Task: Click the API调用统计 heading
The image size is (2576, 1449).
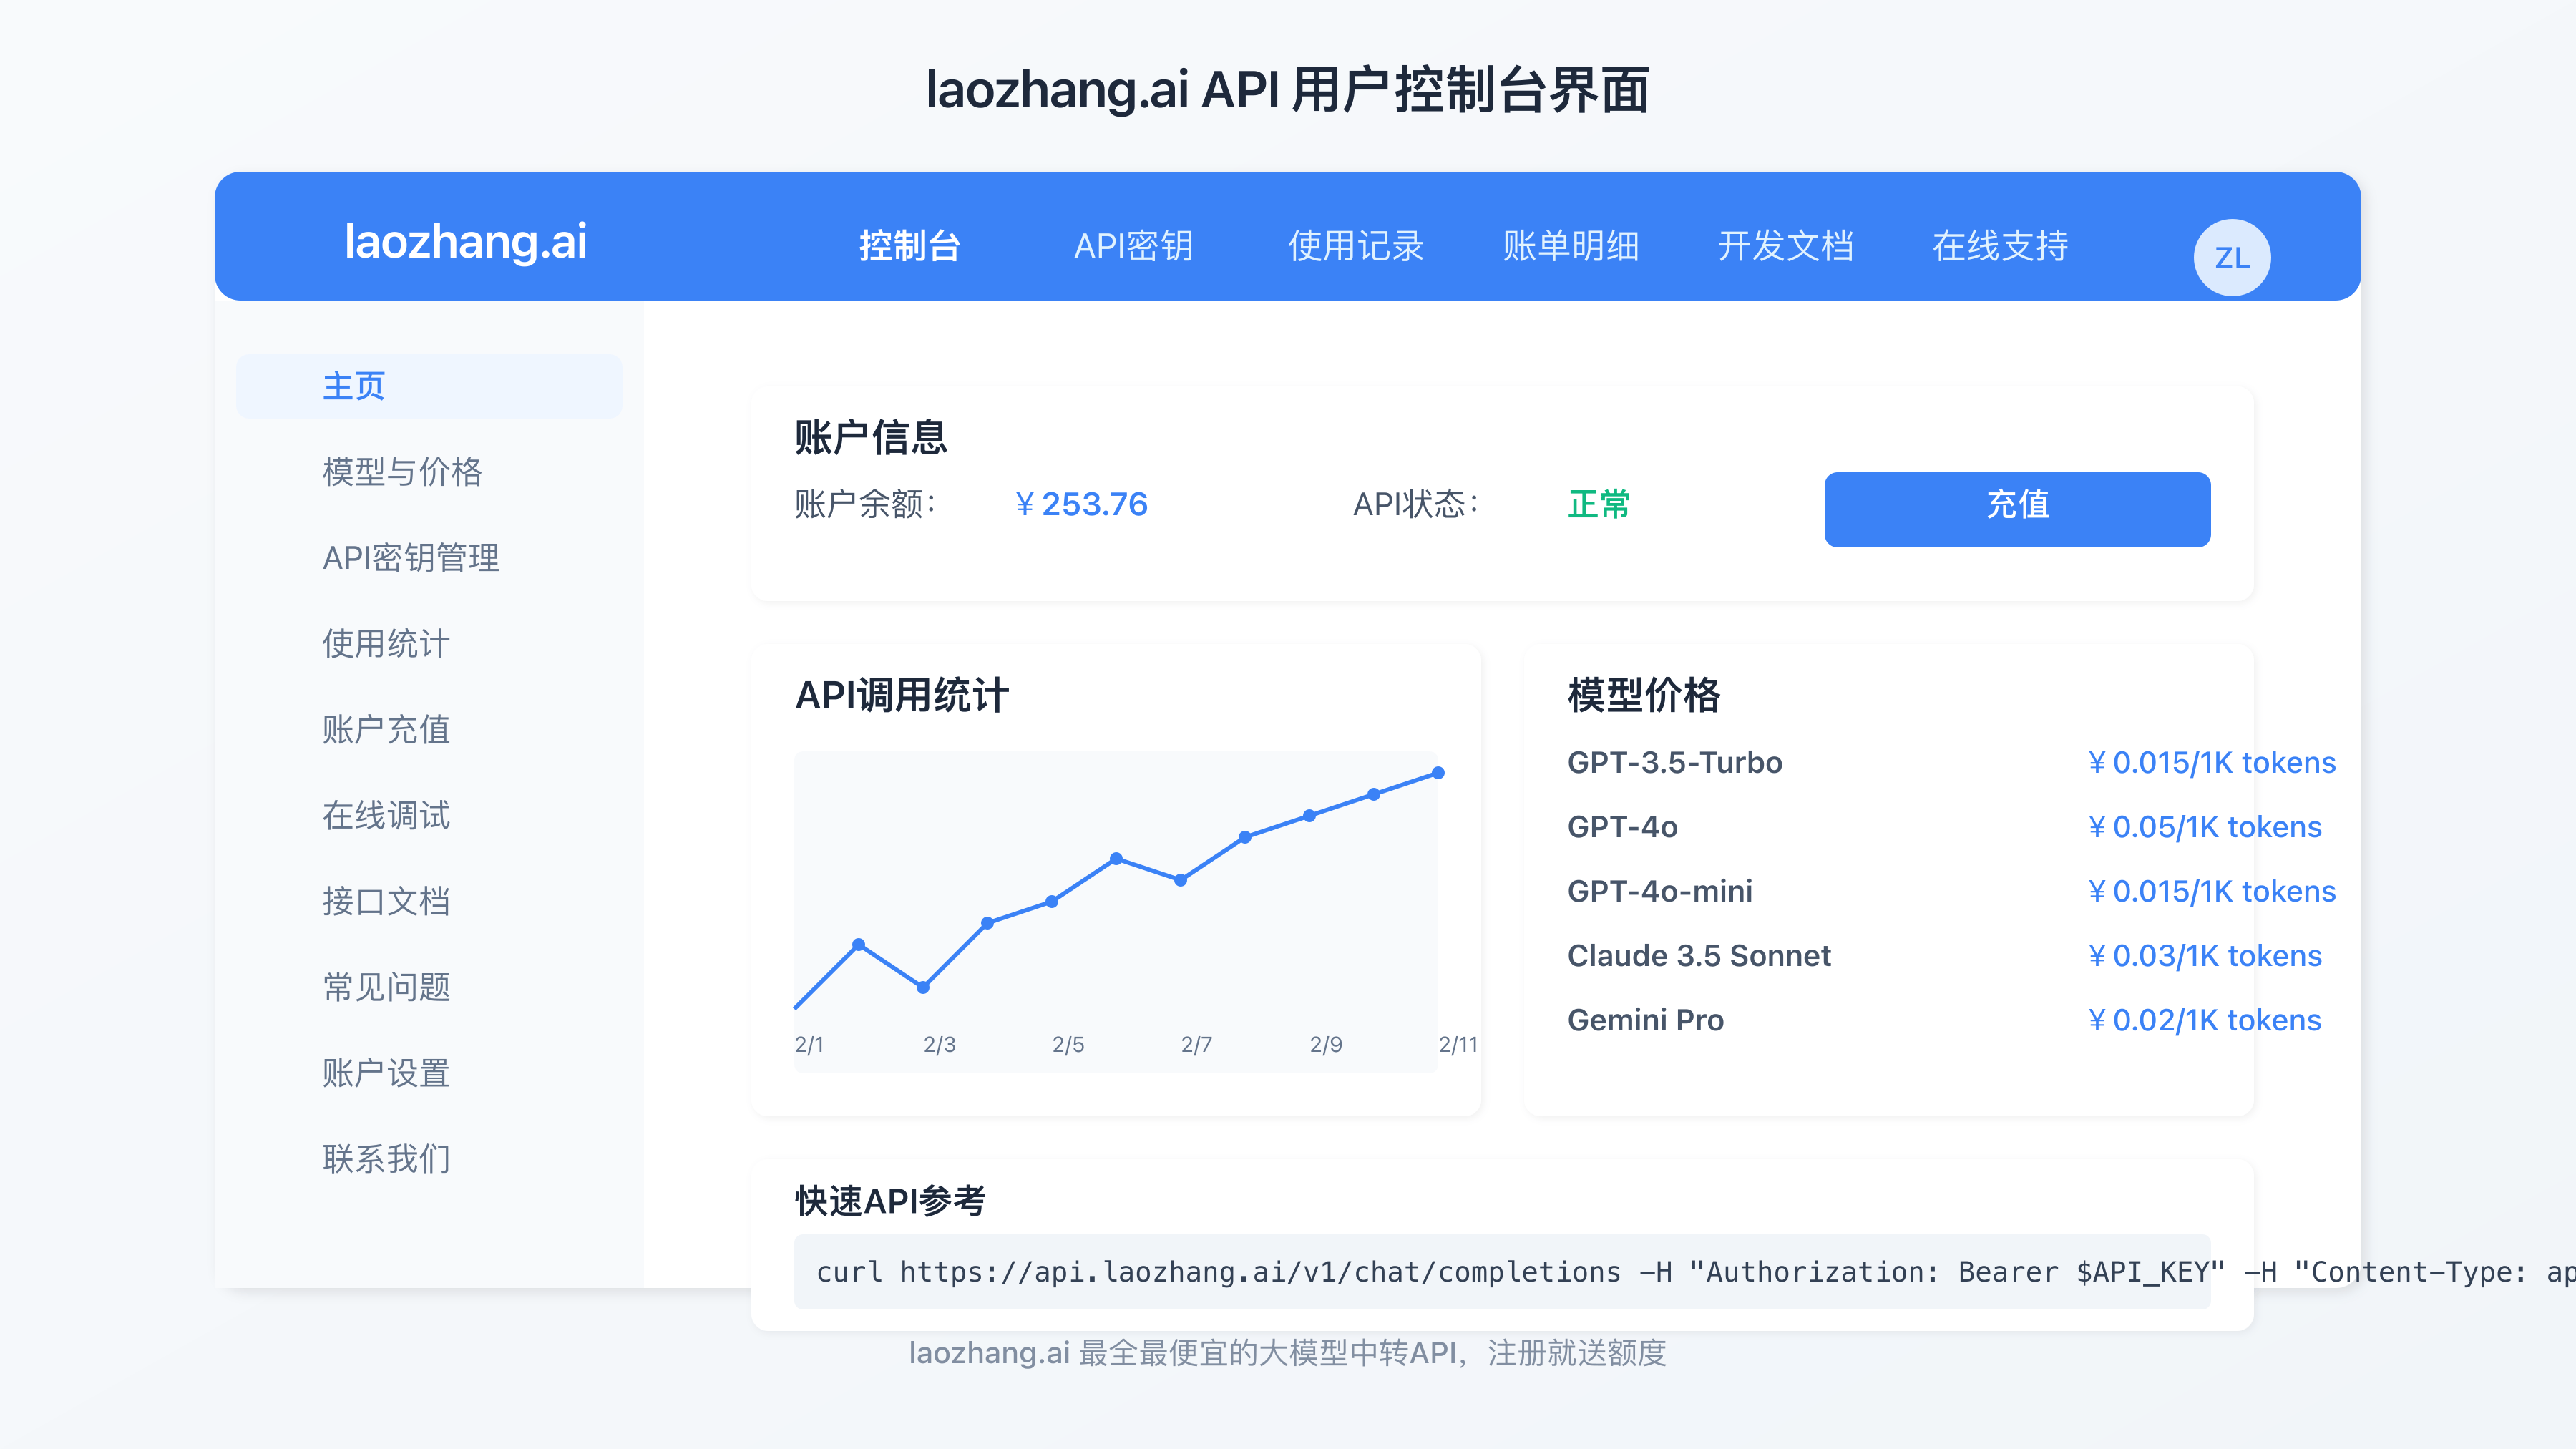Action: 901,695
